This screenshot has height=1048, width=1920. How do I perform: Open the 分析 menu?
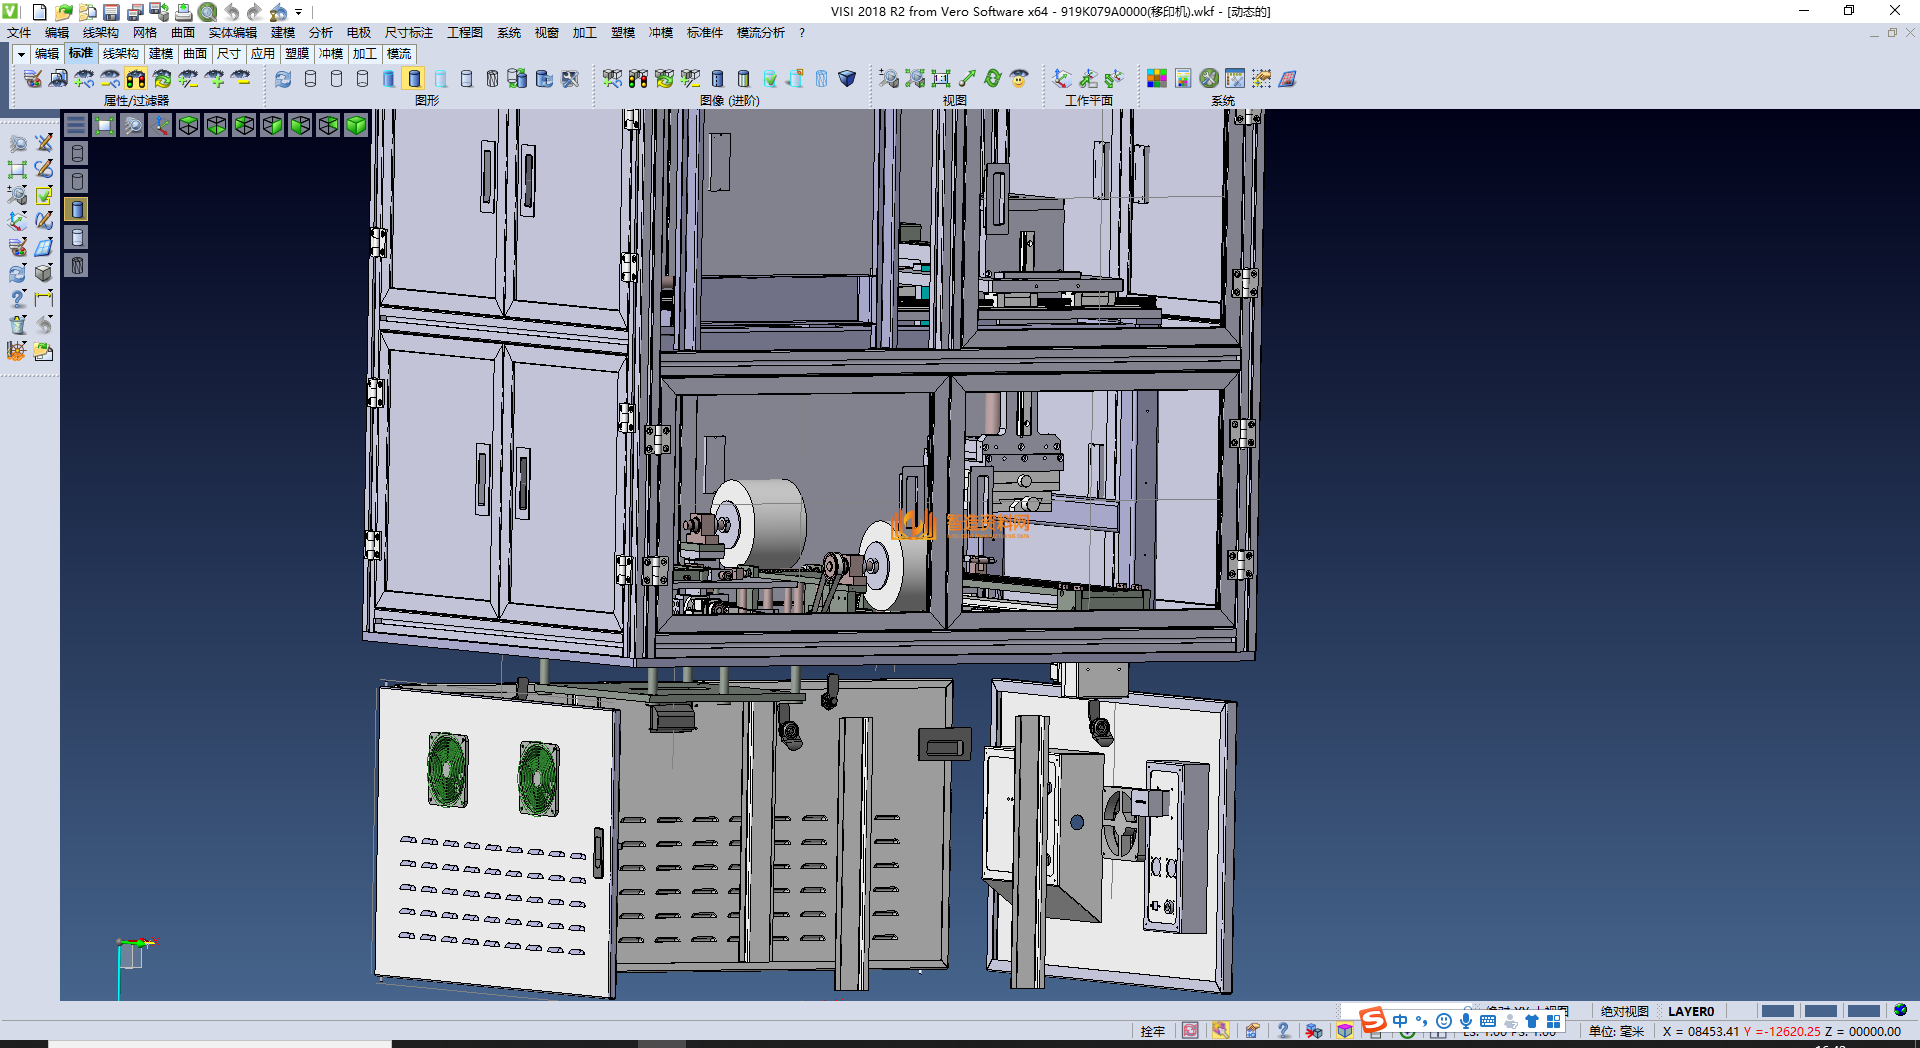(x=320, y=33)
